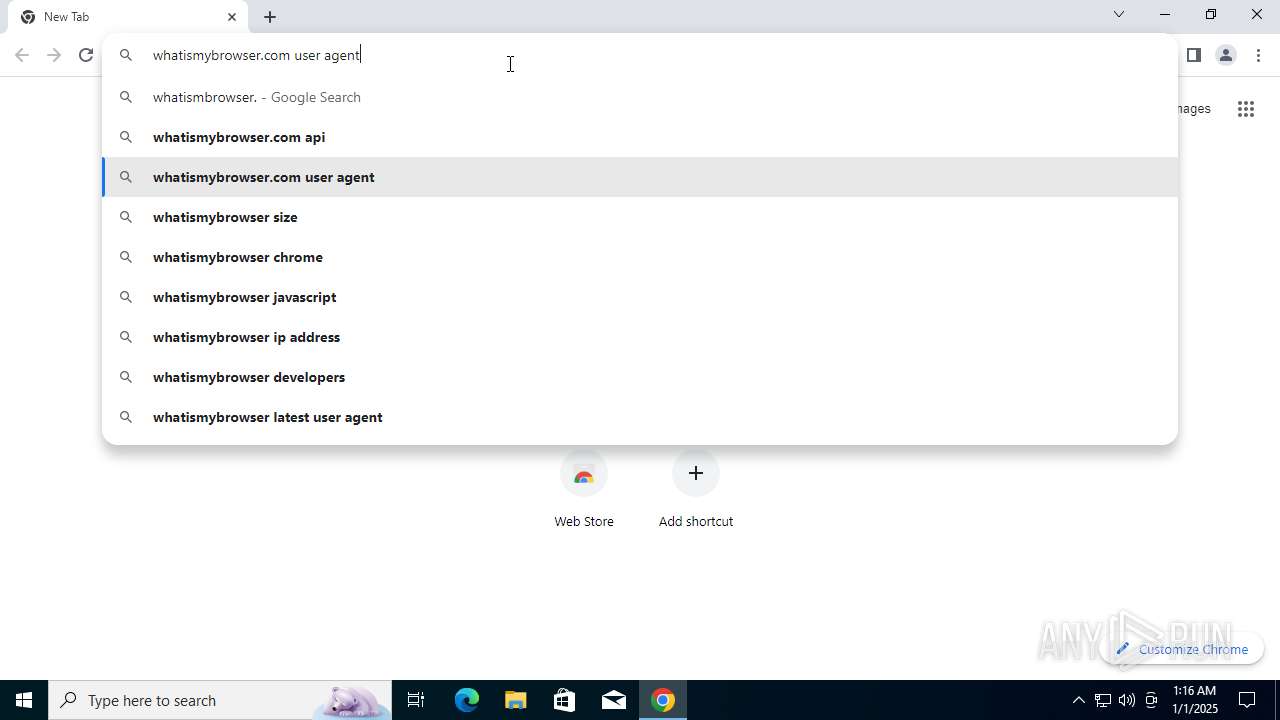1280x720 pixels.
Task: Open the Chrome three-dot menu
Action: pos(1259,55)
